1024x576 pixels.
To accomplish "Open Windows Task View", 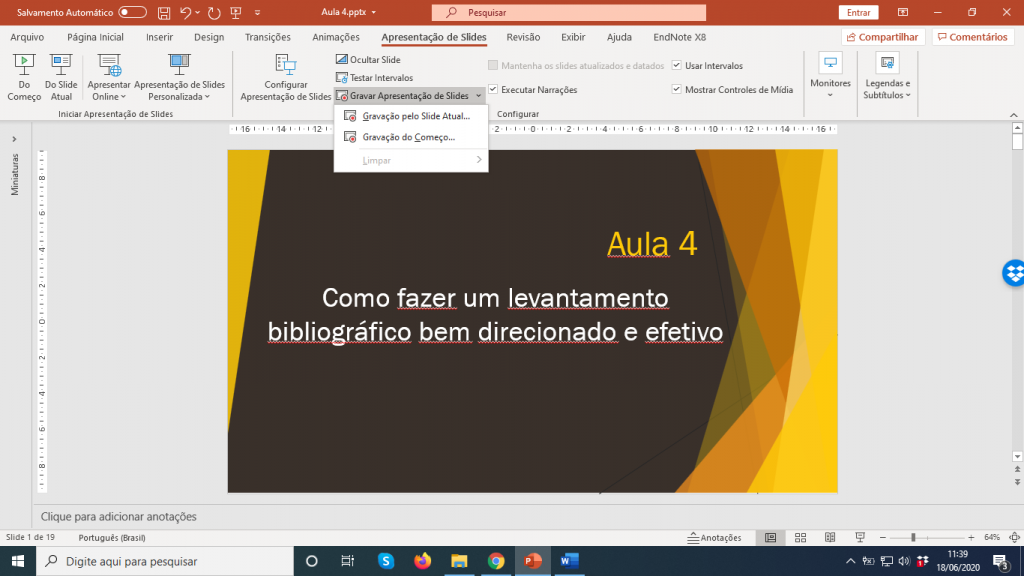I will [347, 561].
